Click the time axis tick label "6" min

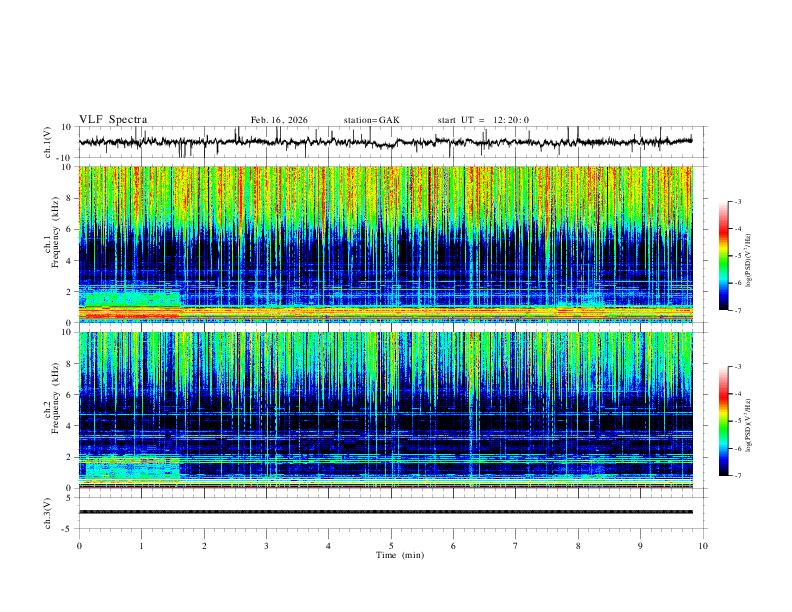[454, 546]
